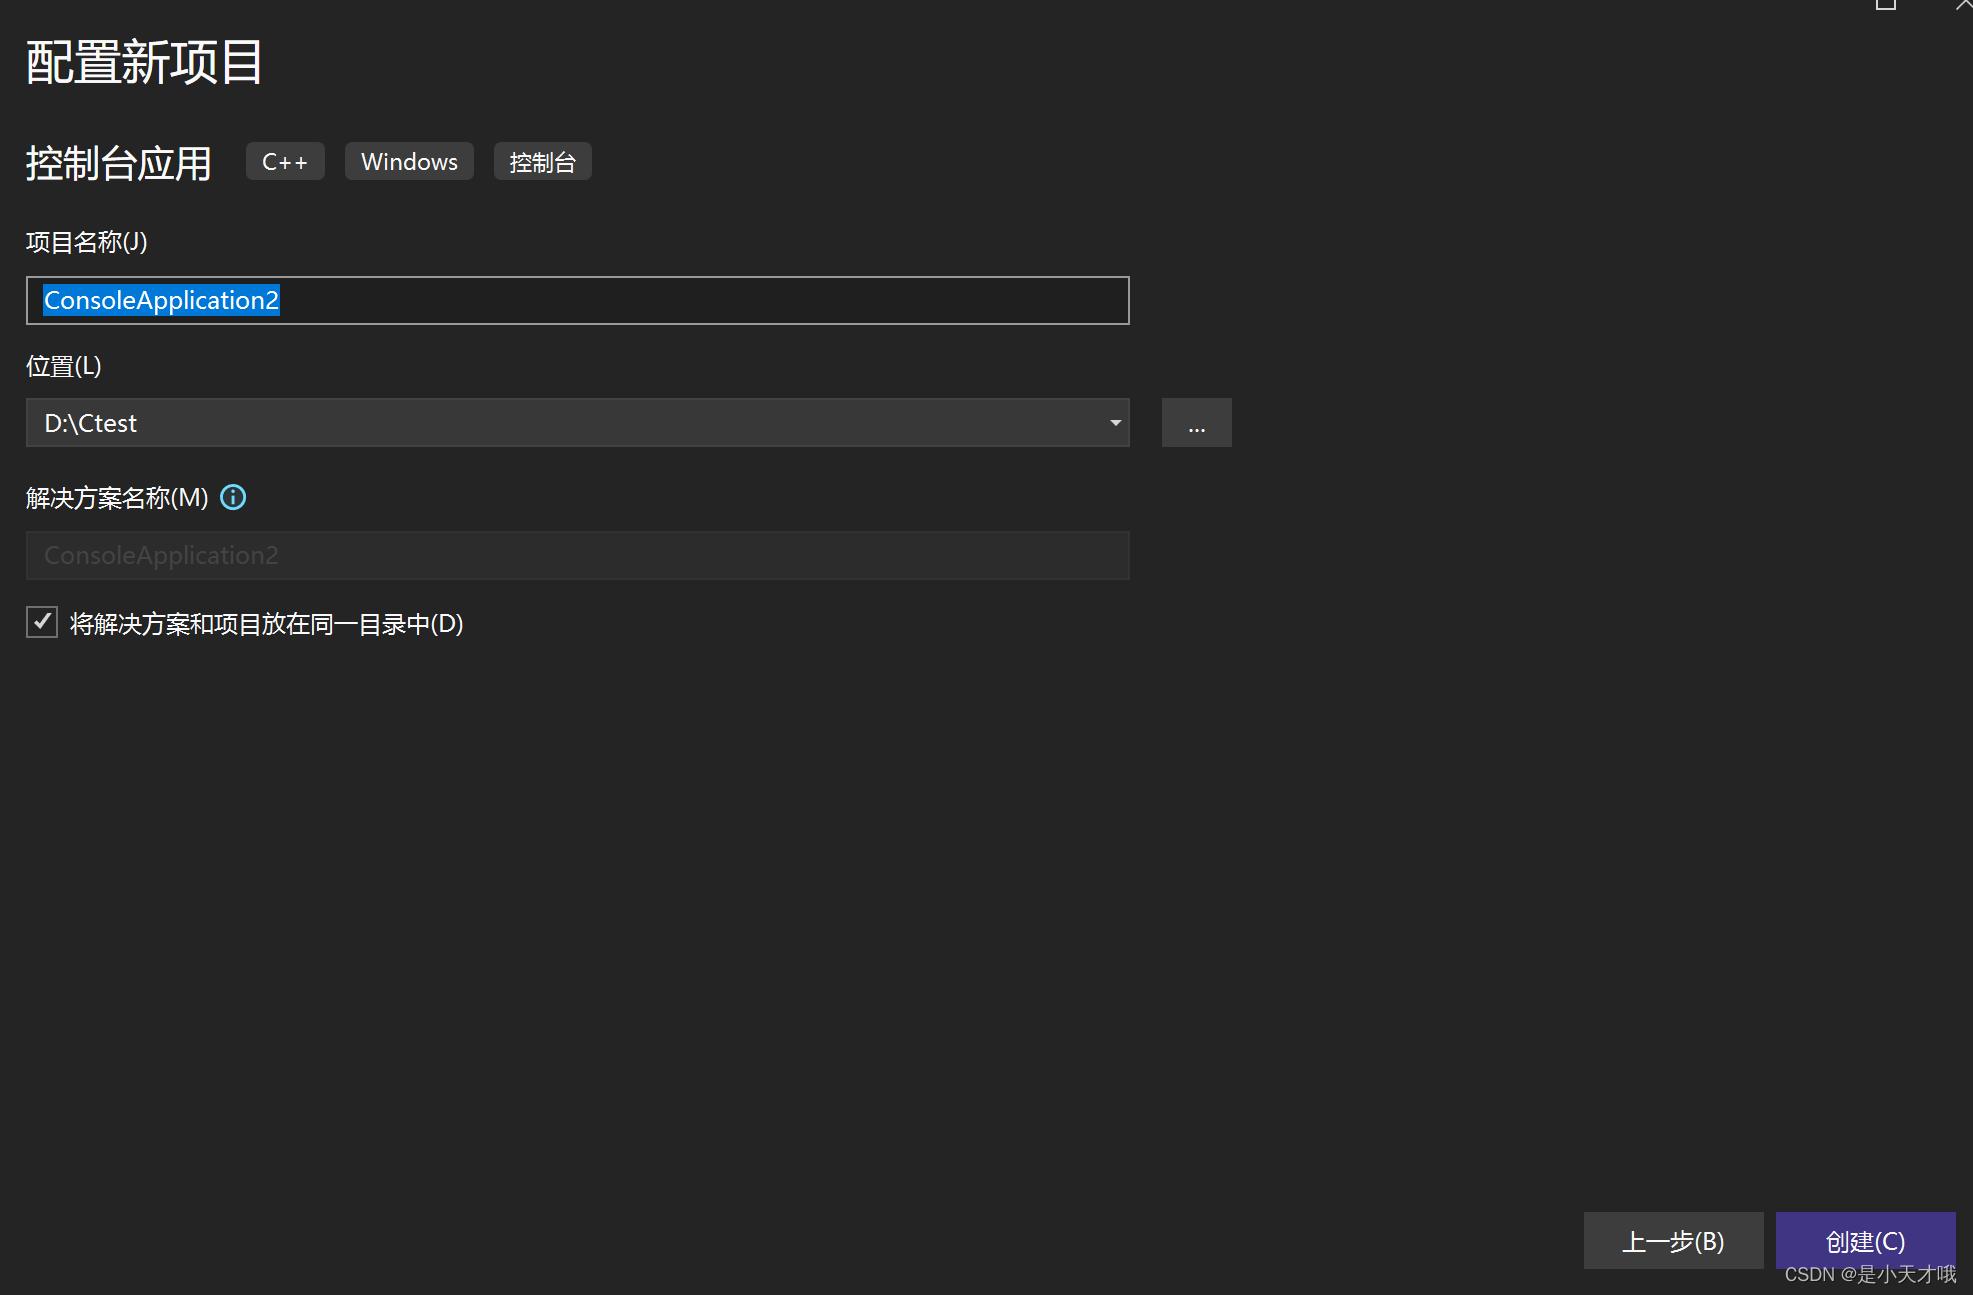Click the restore window icon

[x=1886, y=5]
